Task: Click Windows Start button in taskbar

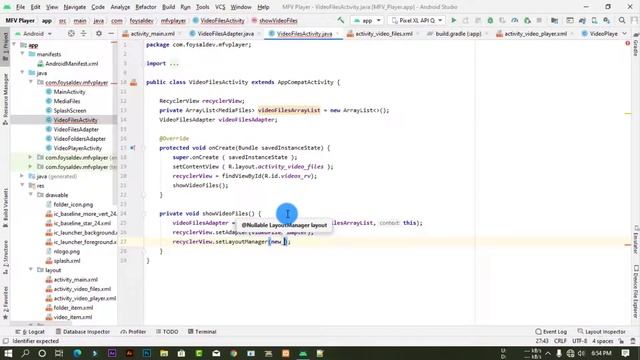Action: click(8, 353)
